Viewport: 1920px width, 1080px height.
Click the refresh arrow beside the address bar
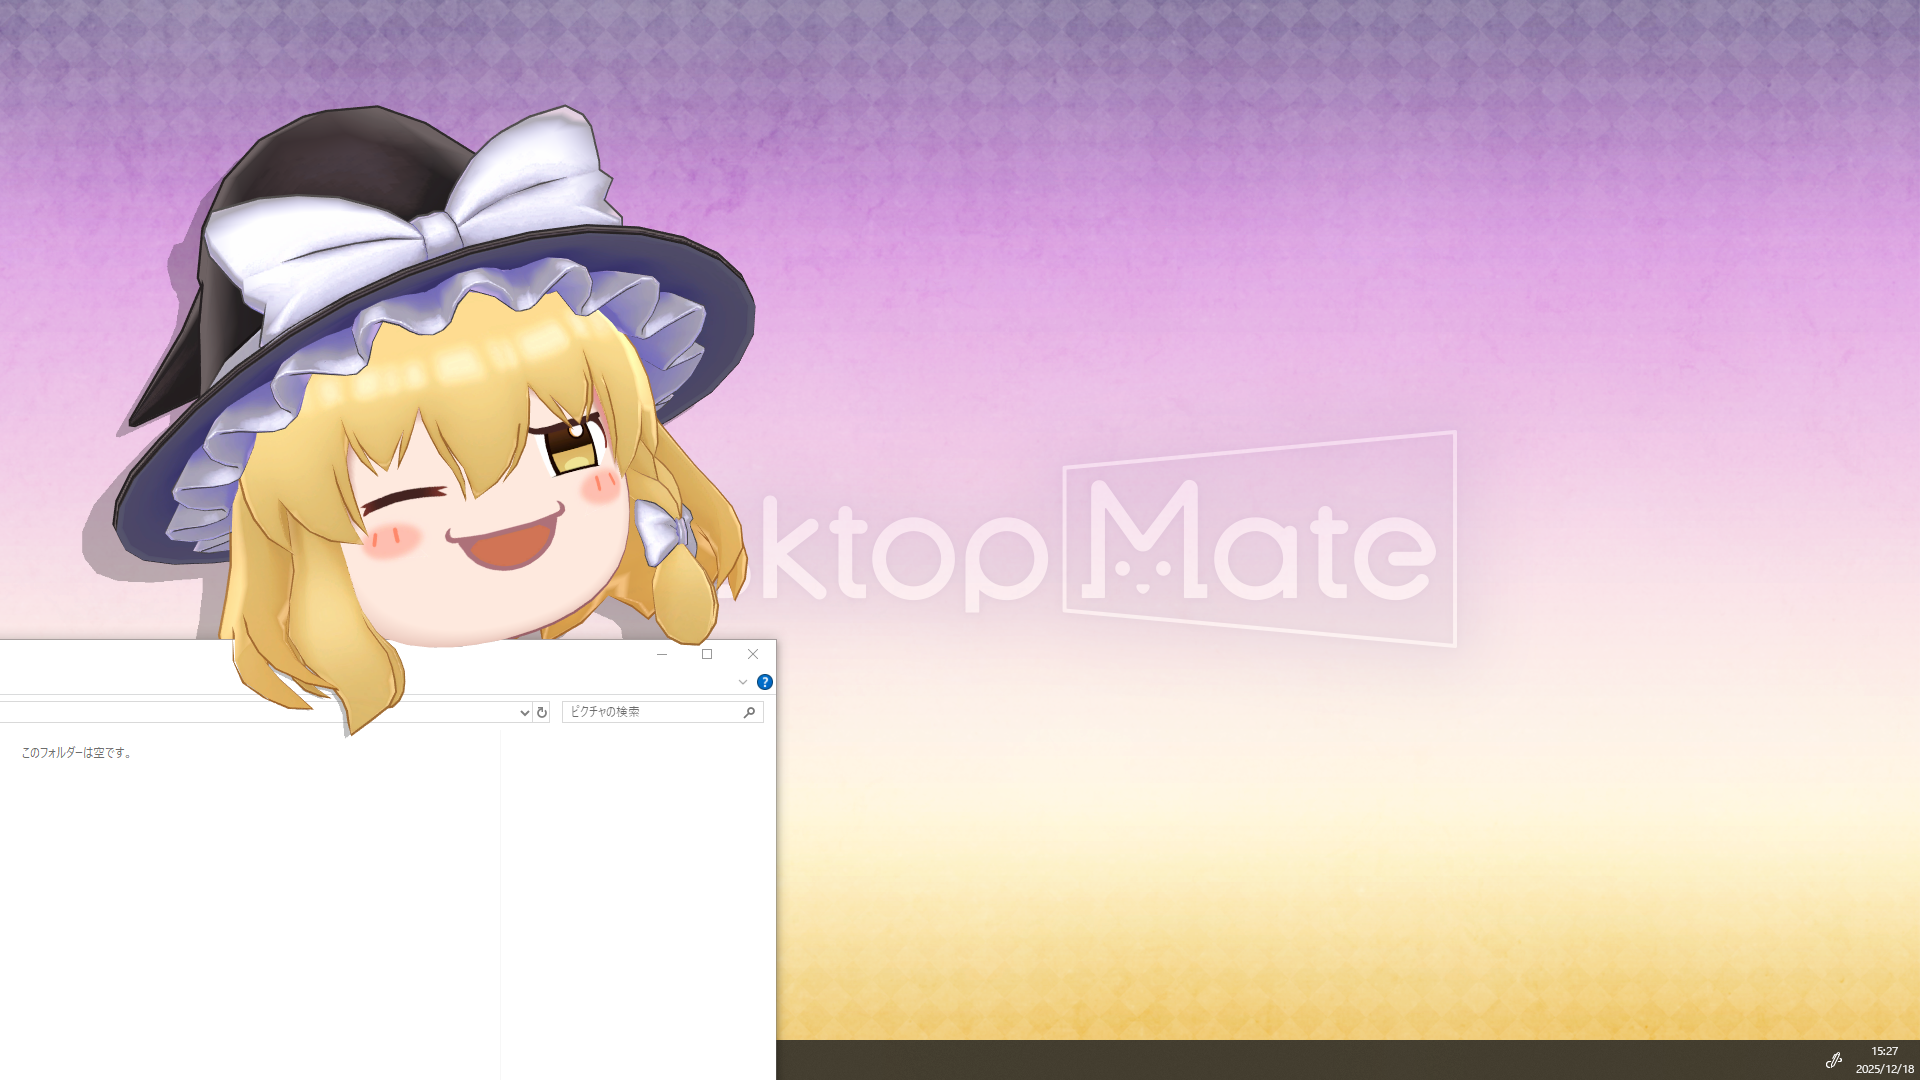click(x=541, y=712)
